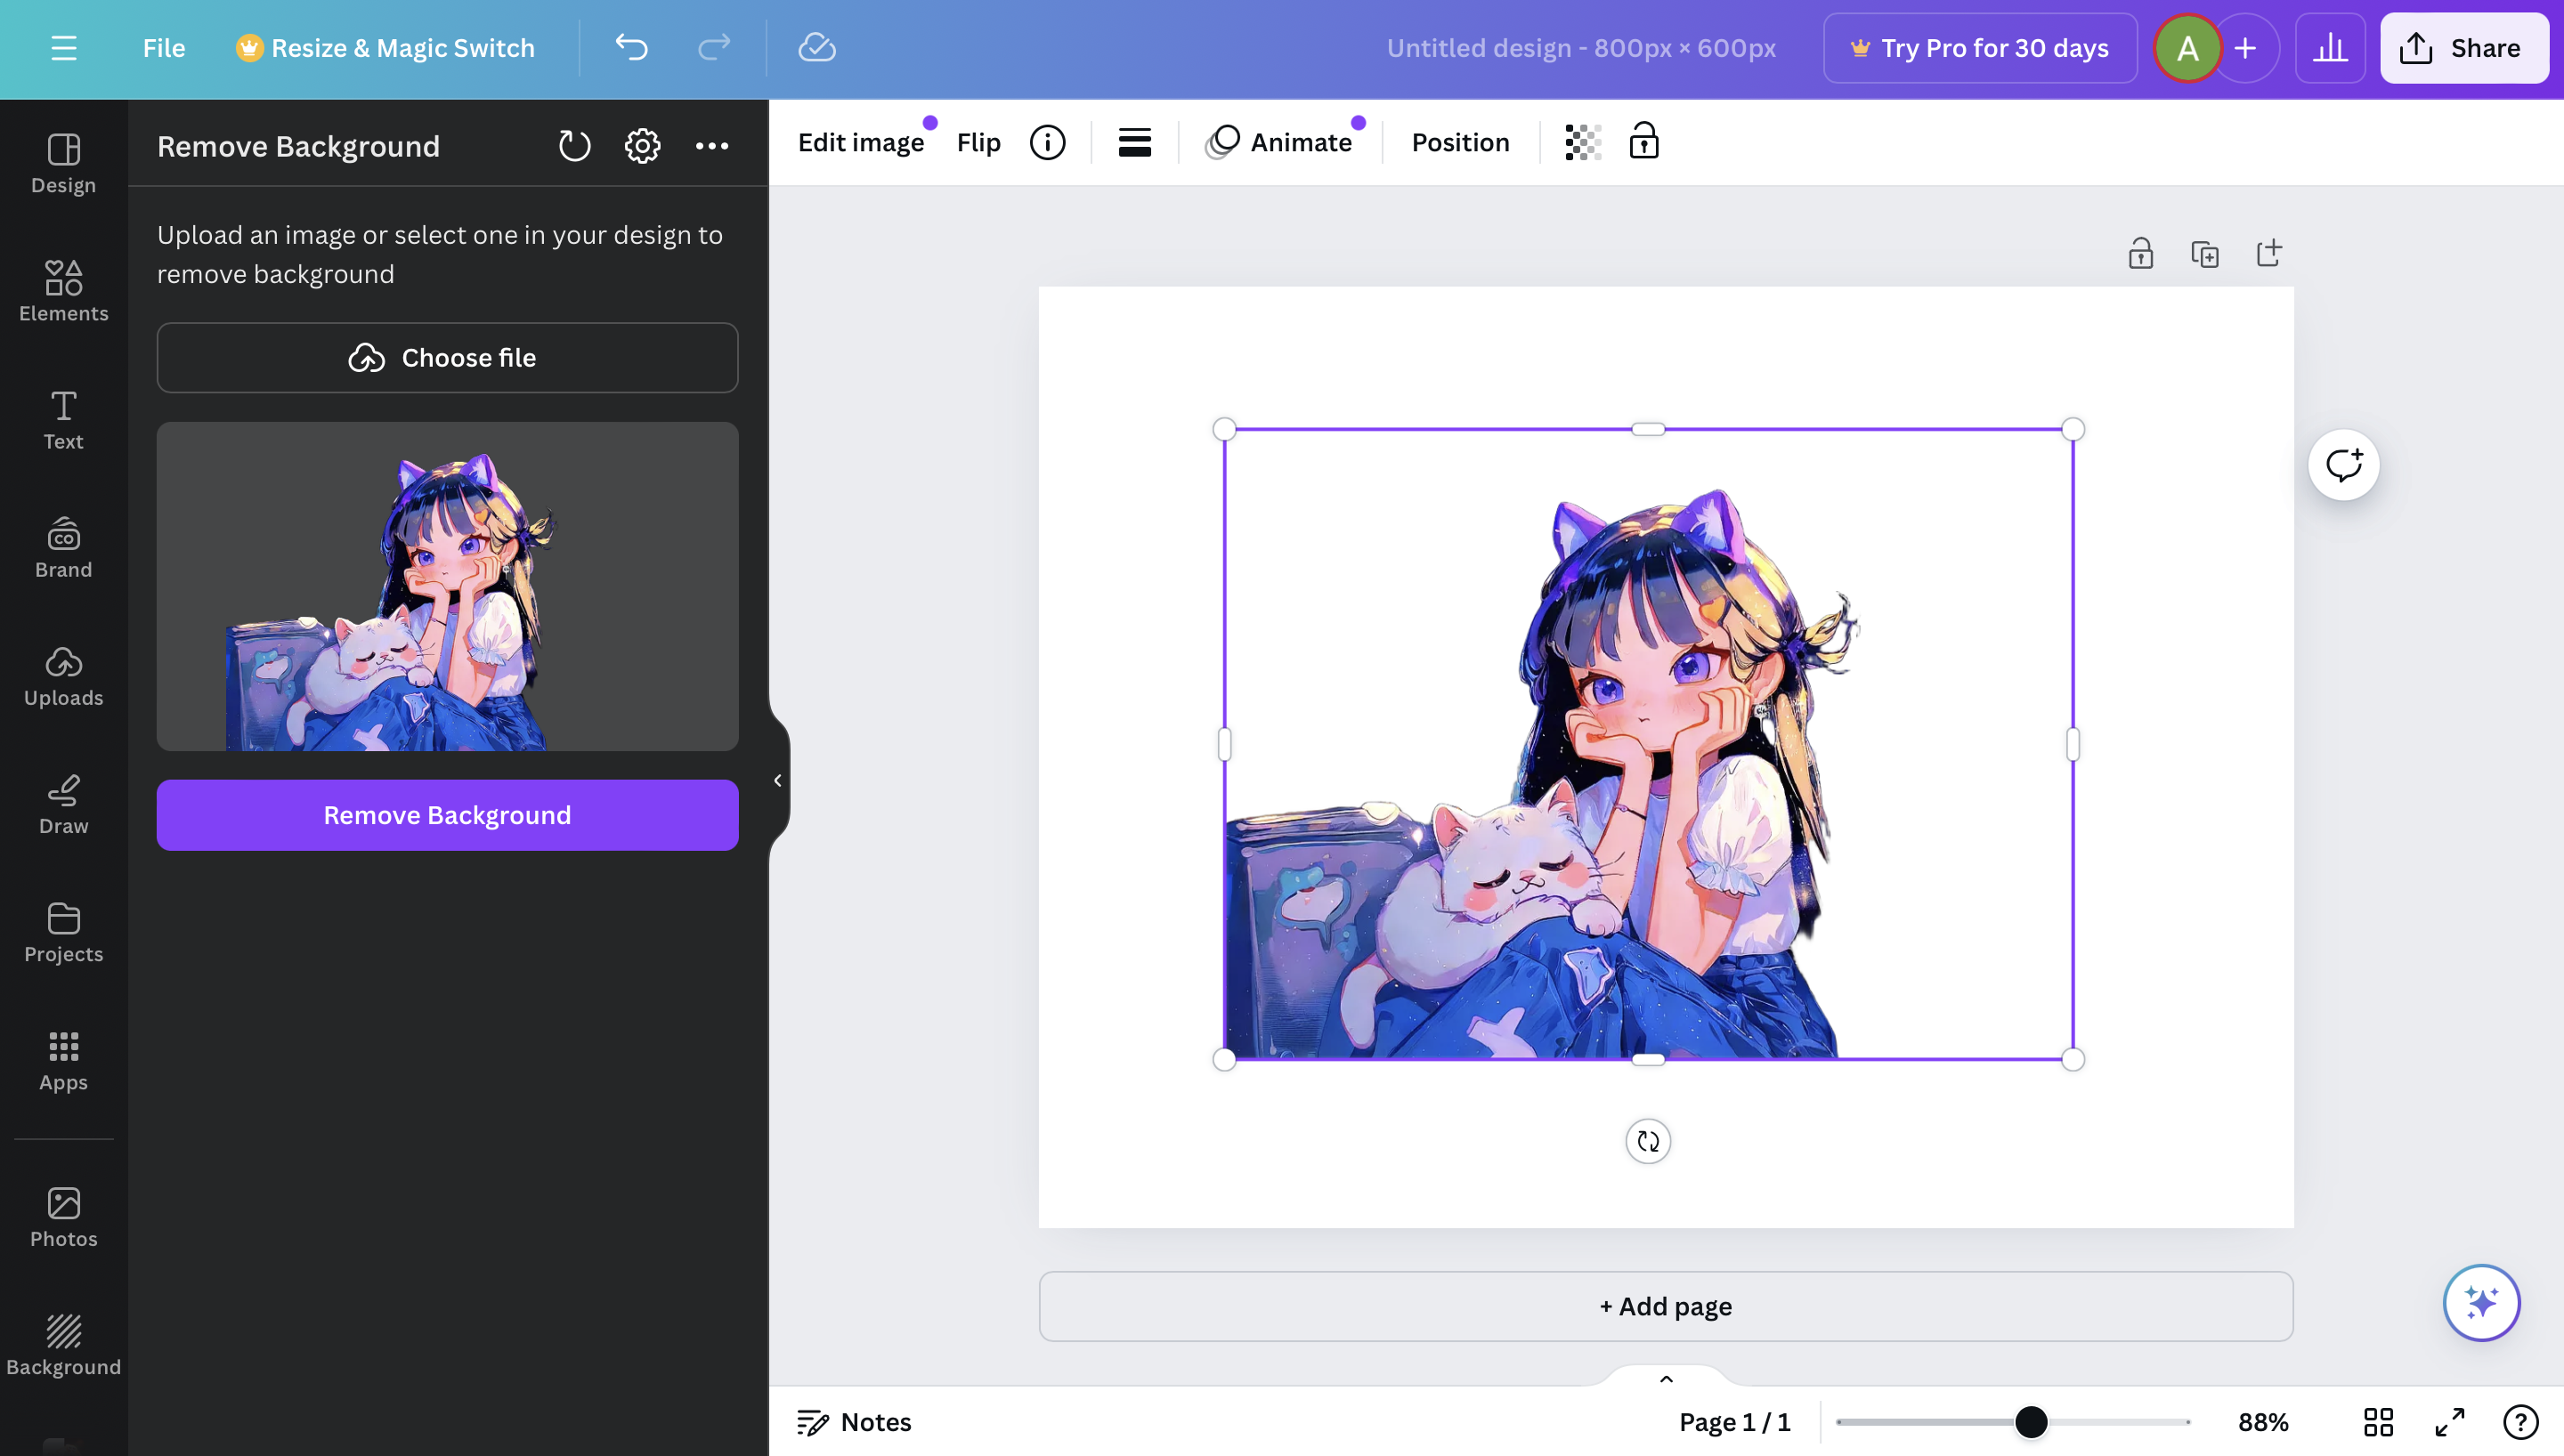This screenshot has width=2564, height=1456.
Task: Open Remove Background settings gear
Action: 642,146
